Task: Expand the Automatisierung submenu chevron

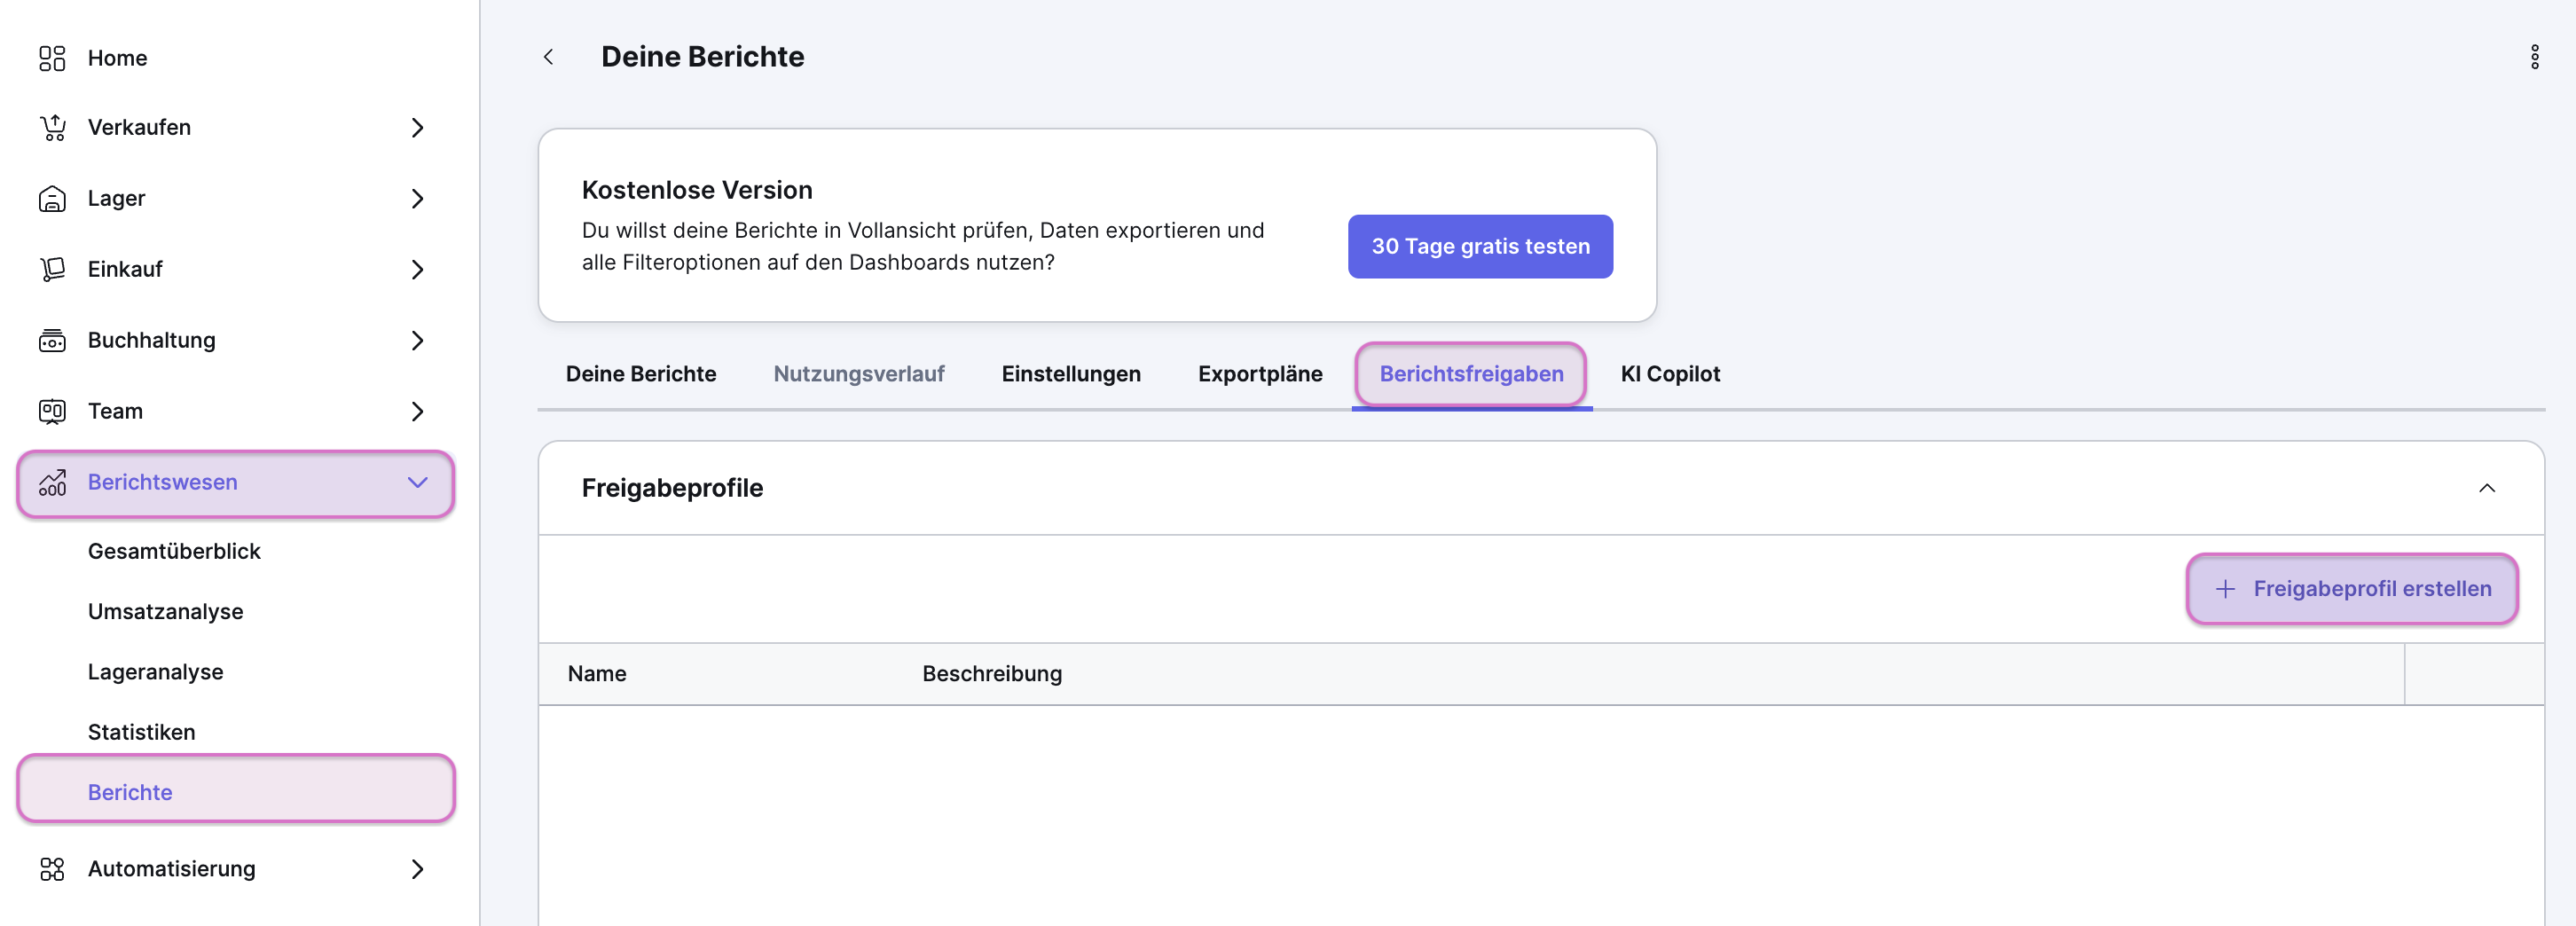Action: (417, 869)
